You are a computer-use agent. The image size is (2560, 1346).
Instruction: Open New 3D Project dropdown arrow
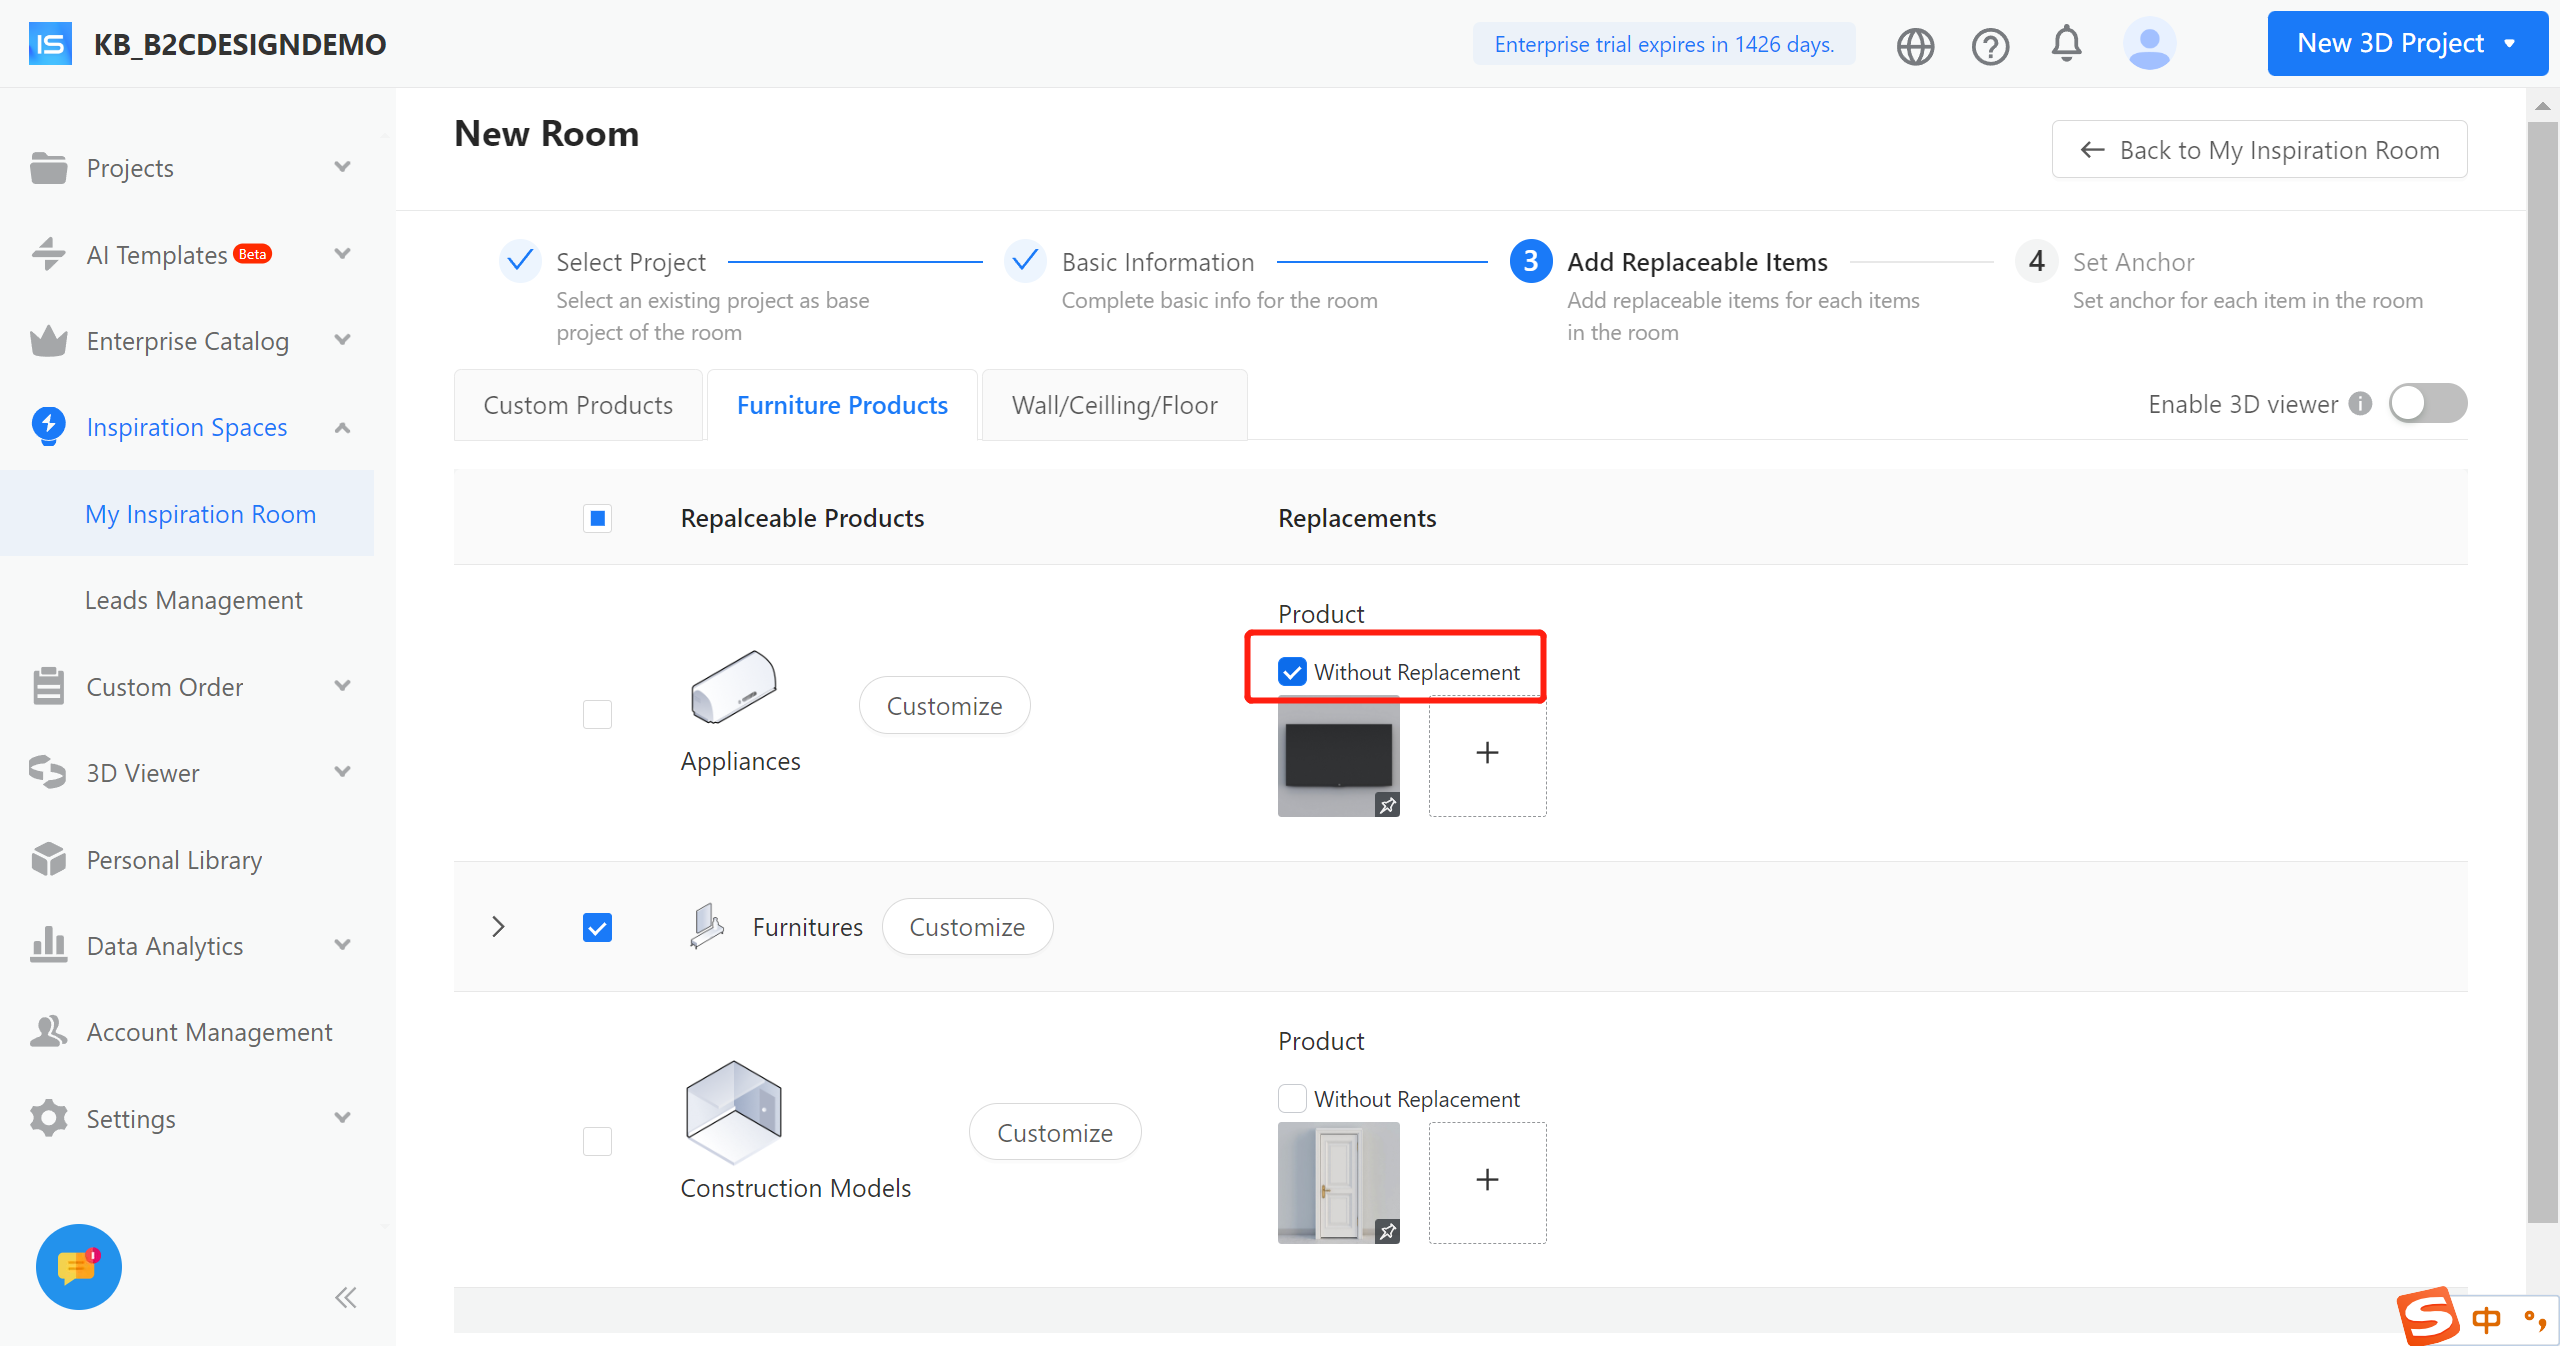(x=2509, y=44)
